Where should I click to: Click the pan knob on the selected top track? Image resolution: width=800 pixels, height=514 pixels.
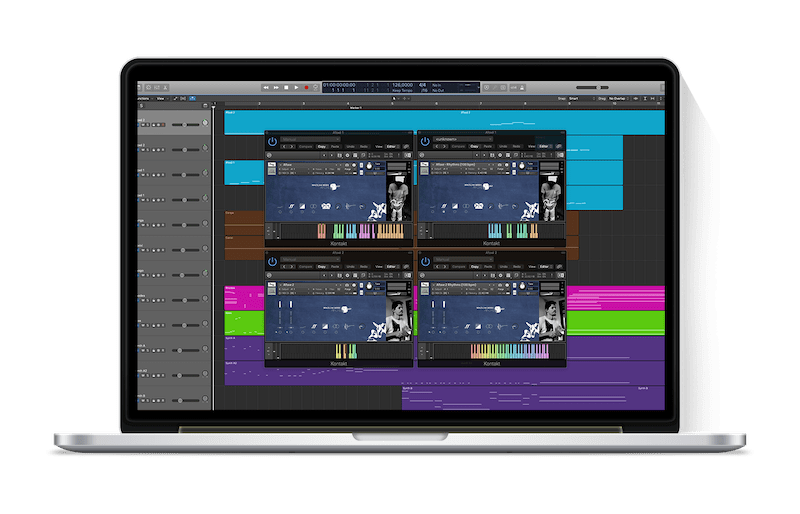pos(205,123)
